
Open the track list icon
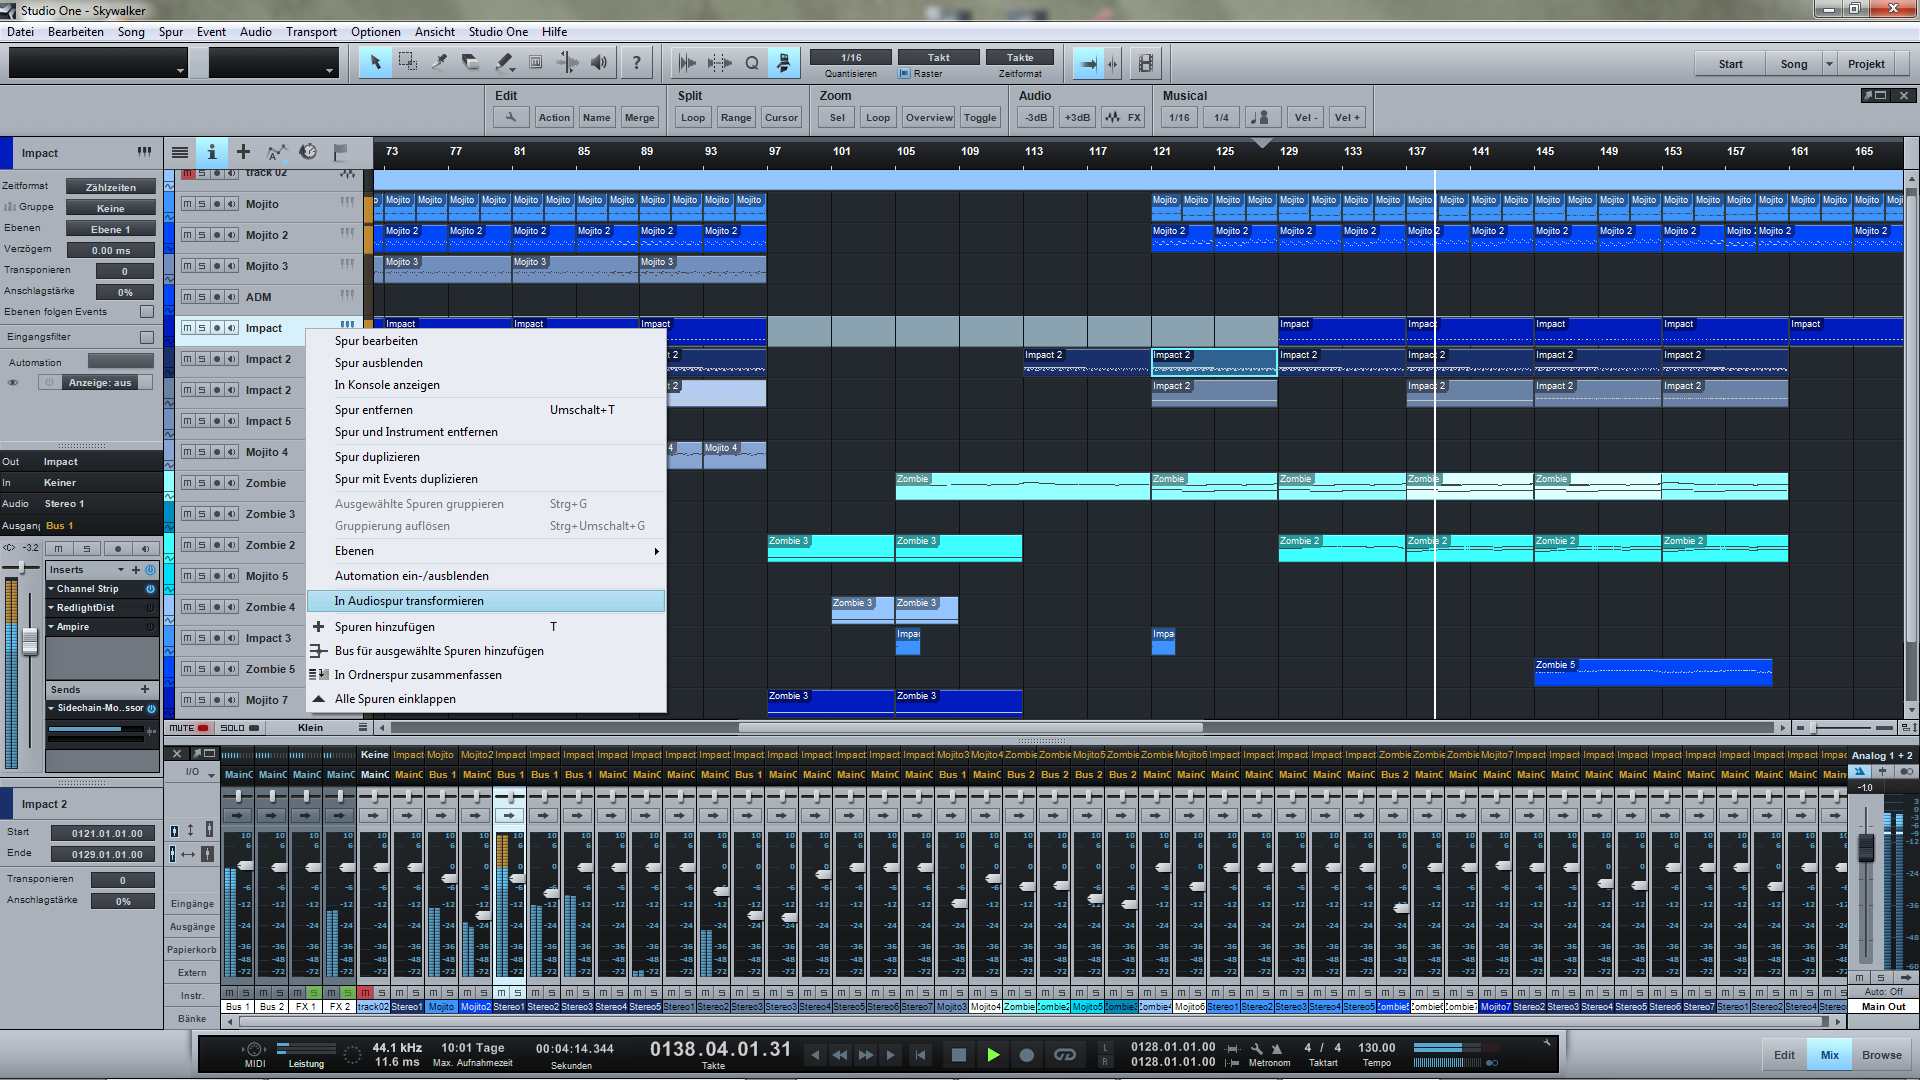coord(180,152)
